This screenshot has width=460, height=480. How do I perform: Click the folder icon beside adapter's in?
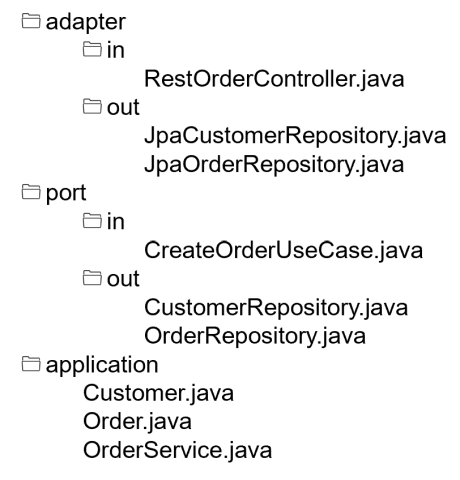tap(92, 49)
